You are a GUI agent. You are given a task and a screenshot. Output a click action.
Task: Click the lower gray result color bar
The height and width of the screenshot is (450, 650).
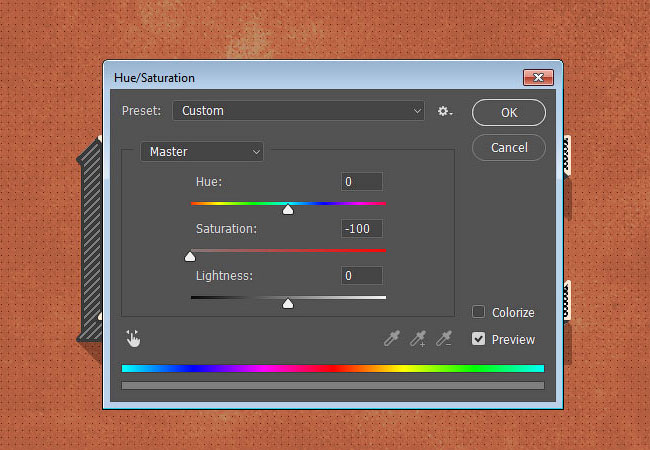(332, 385)
